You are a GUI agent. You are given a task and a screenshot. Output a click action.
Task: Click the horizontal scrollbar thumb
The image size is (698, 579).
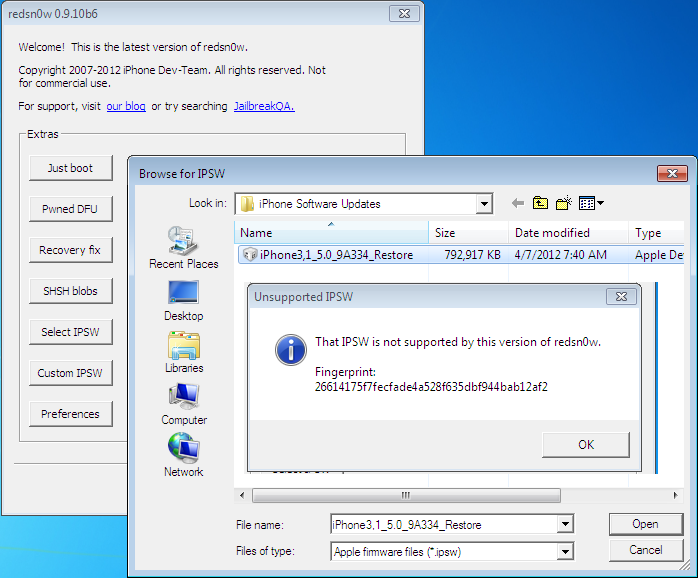[x=406, y=495]
